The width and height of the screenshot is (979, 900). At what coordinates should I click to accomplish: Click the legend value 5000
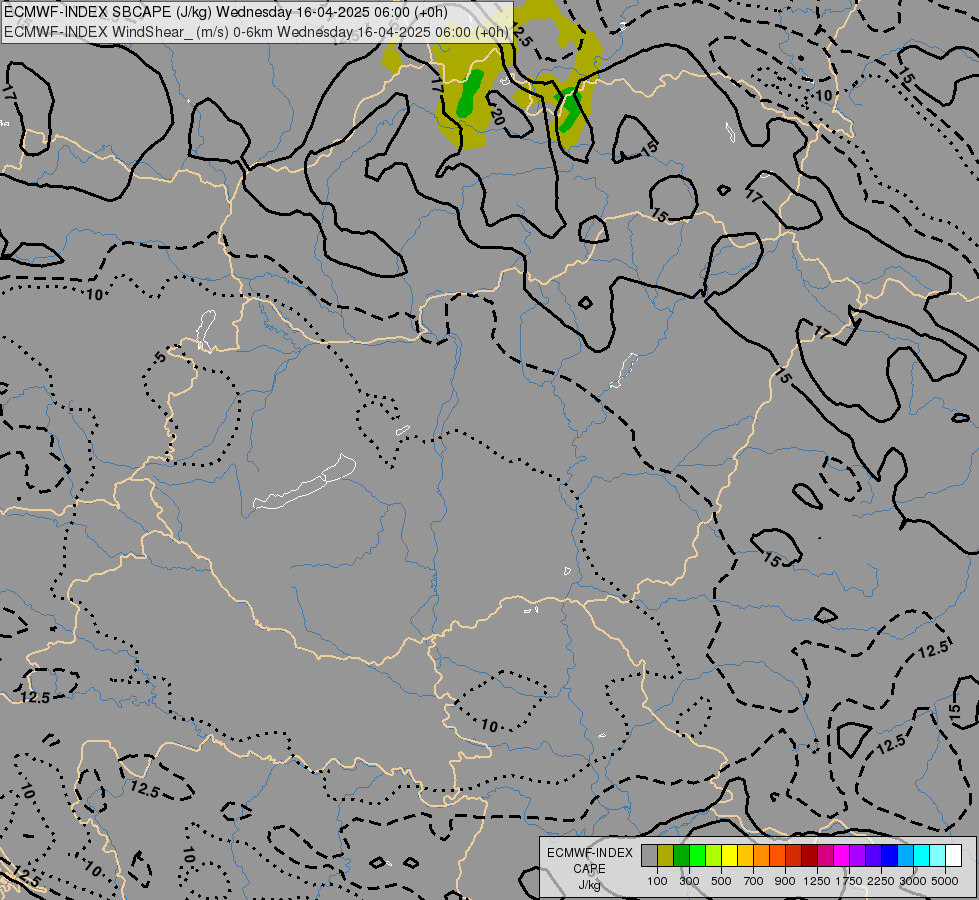coord(945,881)
